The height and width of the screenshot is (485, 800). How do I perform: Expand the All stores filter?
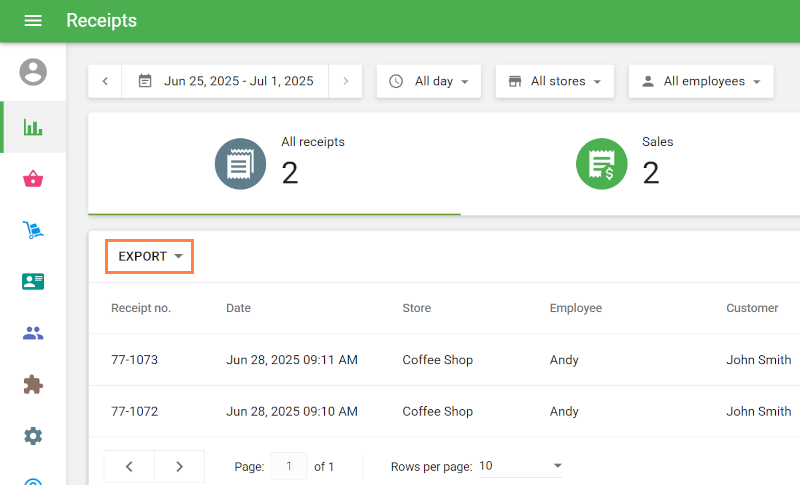tap(555, 81)
